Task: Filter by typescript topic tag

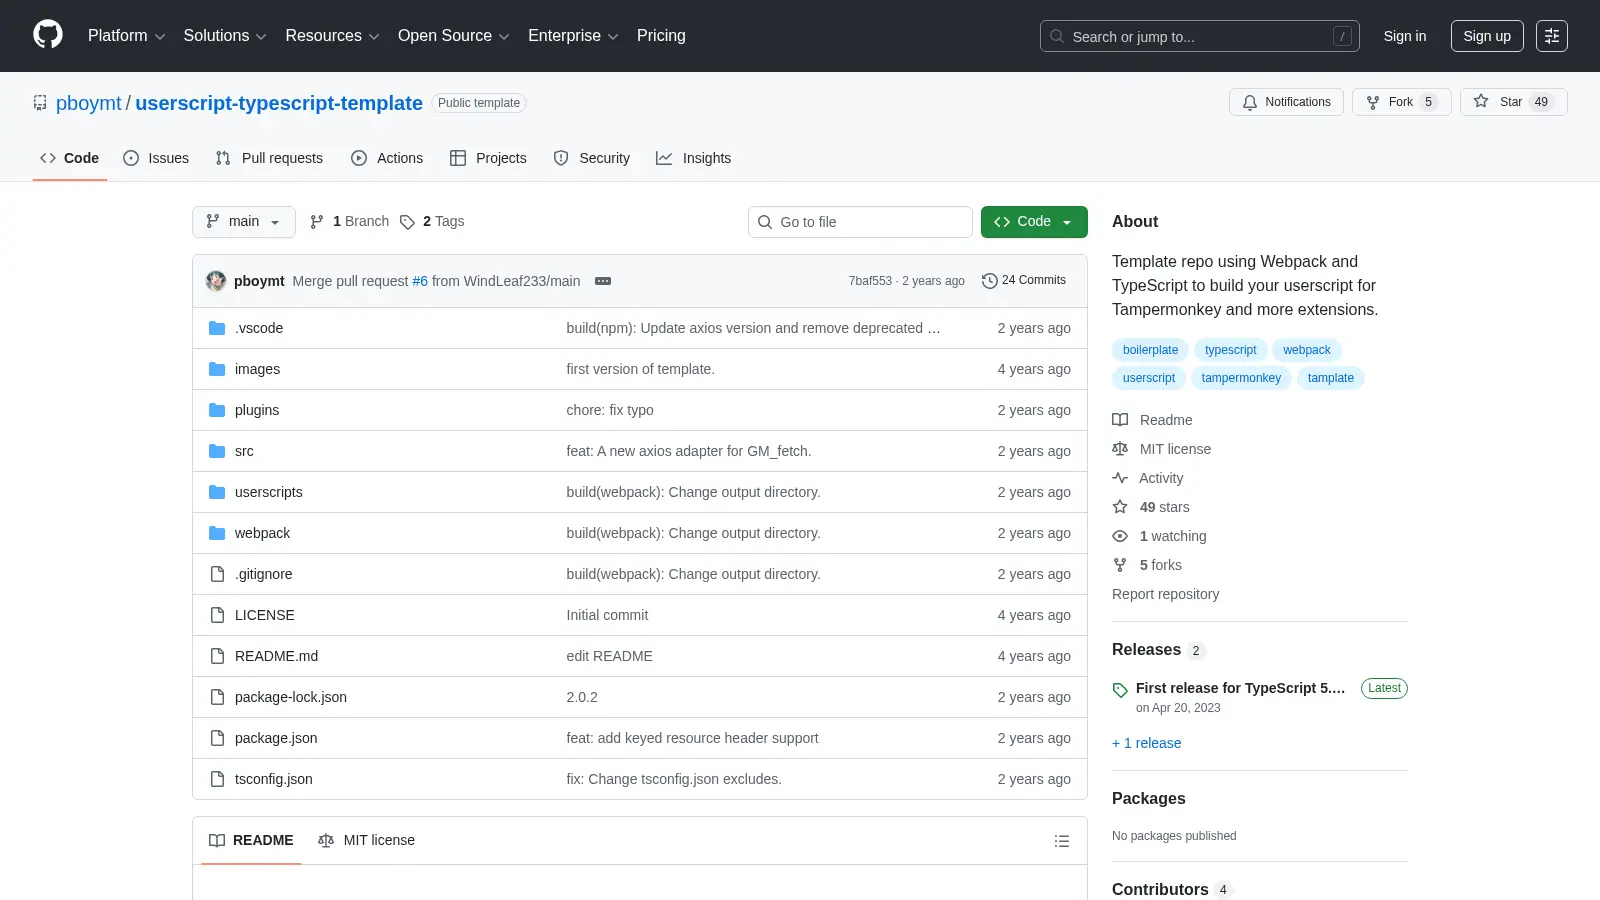Action: click(1230, 350)
